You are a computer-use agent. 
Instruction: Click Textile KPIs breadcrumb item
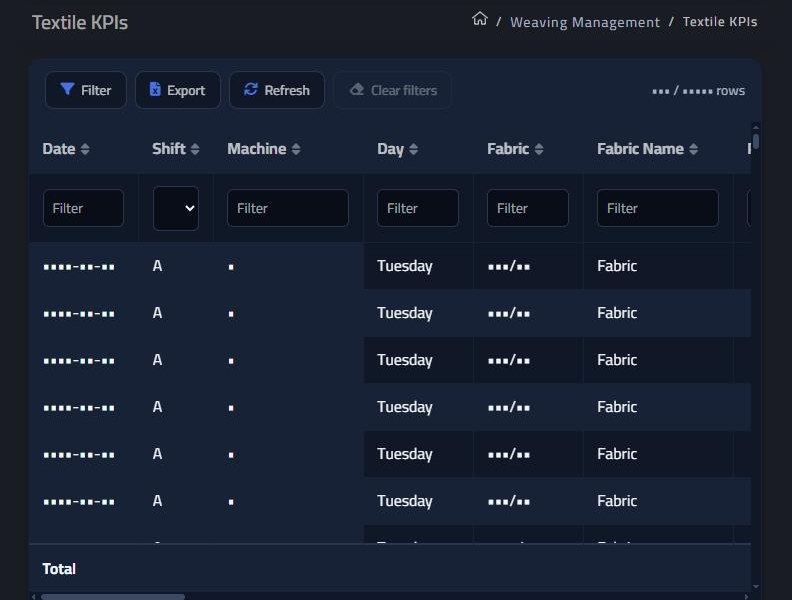click(720, 22)
